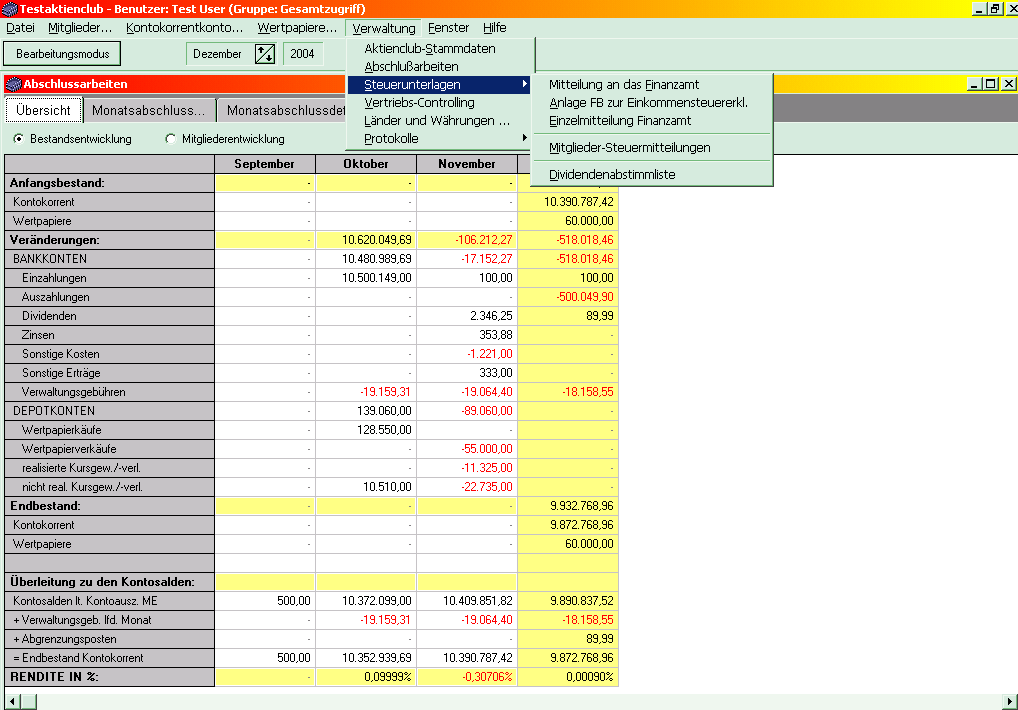Switch to the Monatsabschluss... tab

[149, 110]
